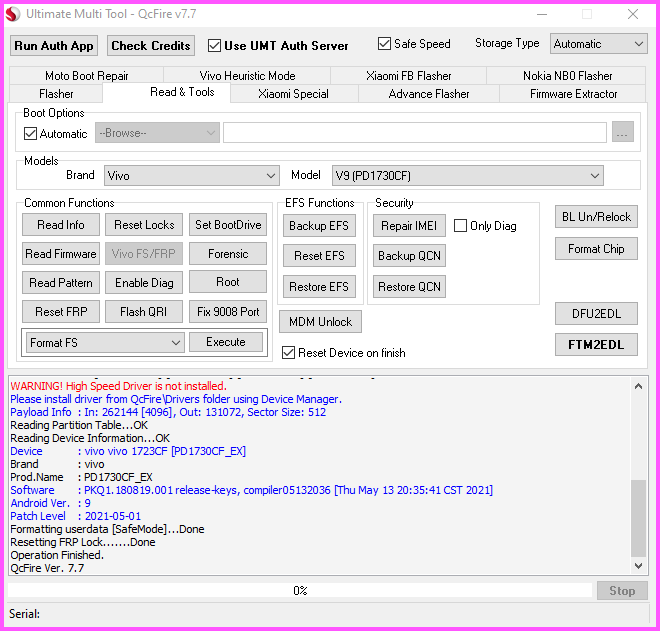Click the DFU2EDL button
This screenshot has width=660, height=631.
pos(596,314)
